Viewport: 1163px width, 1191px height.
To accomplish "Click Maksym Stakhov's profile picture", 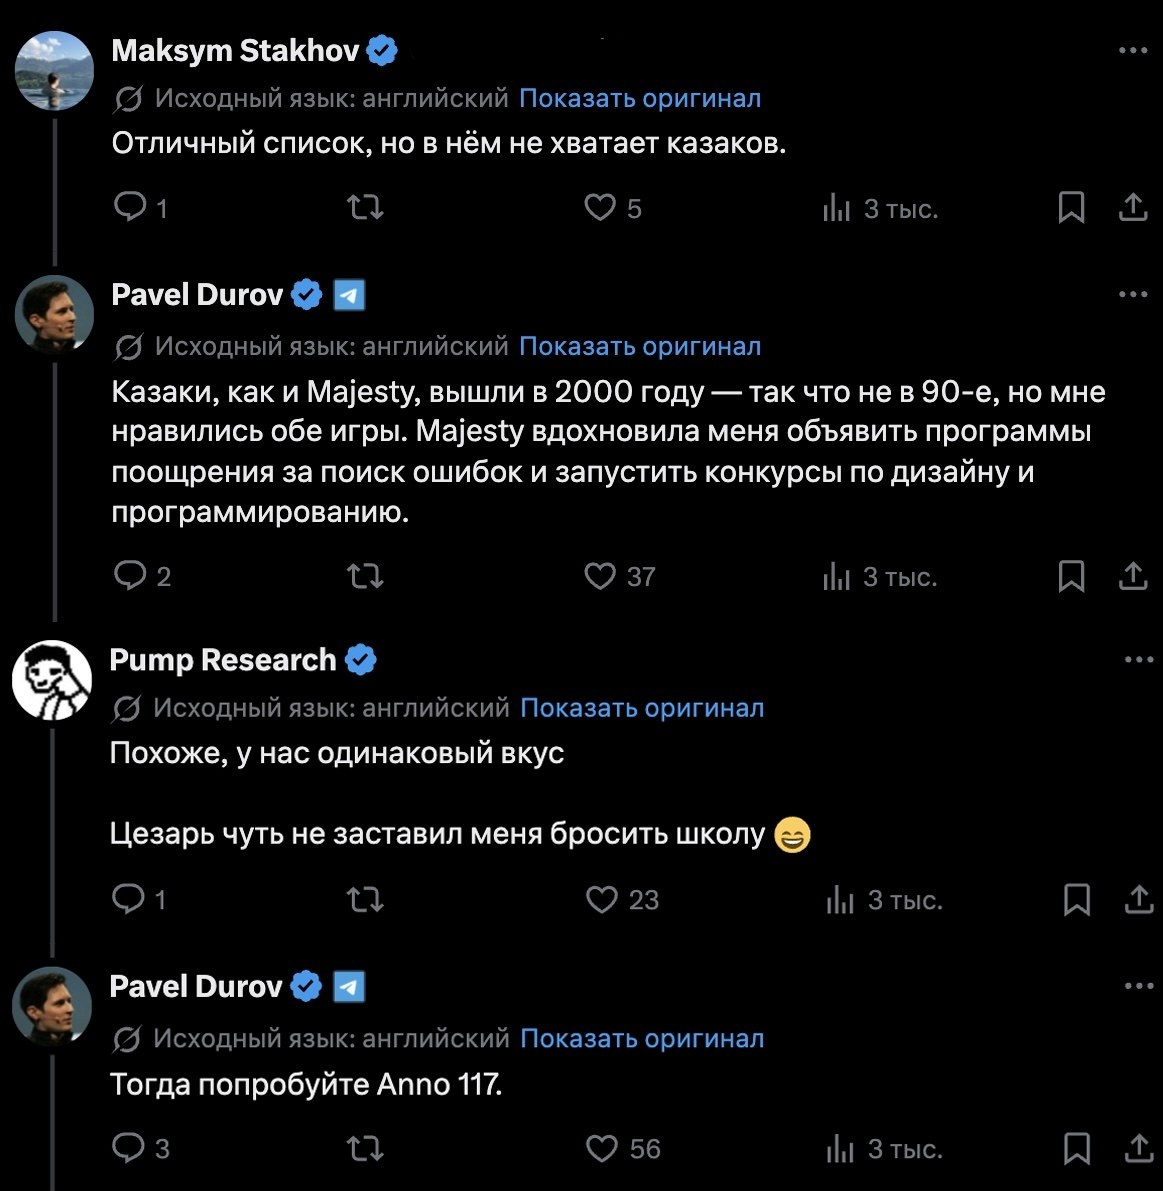I will (54, 70).
